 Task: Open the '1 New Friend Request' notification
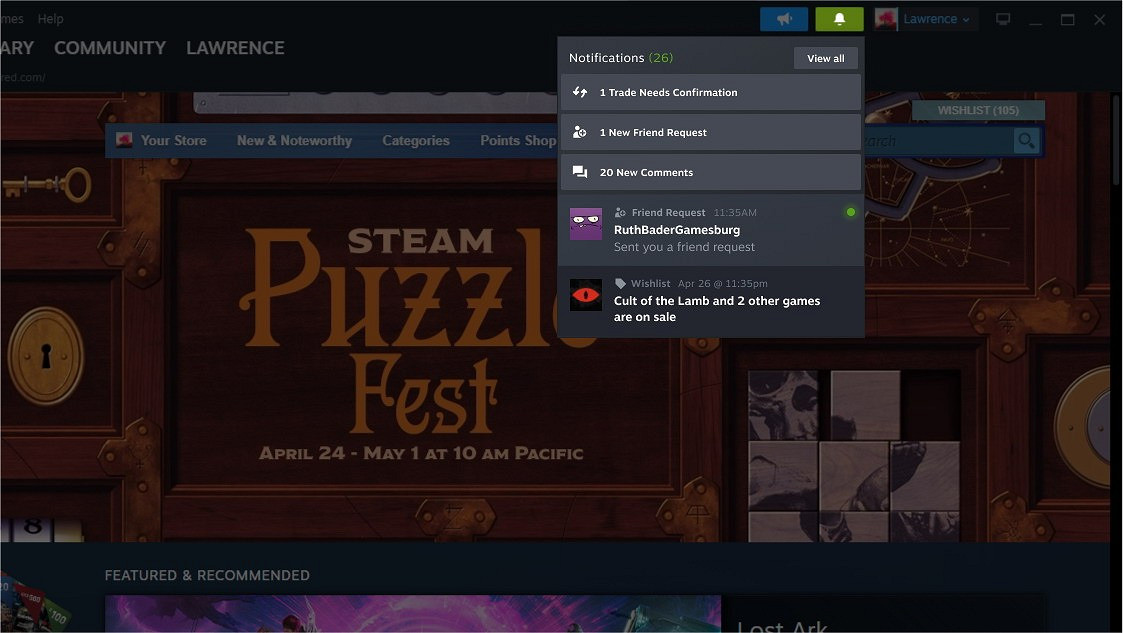click(x=710, y=131)
